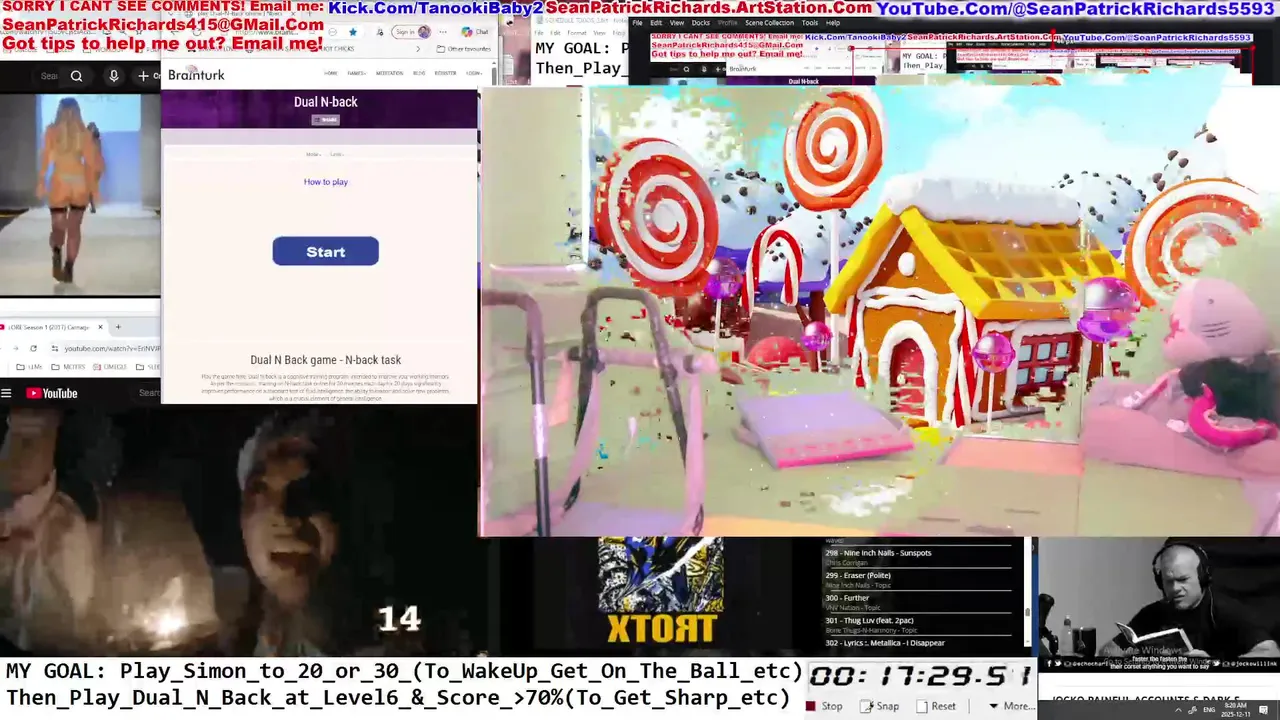Open a new tab next to LORE tab
Screen dimensions: 1280x720
pos(118,327)
